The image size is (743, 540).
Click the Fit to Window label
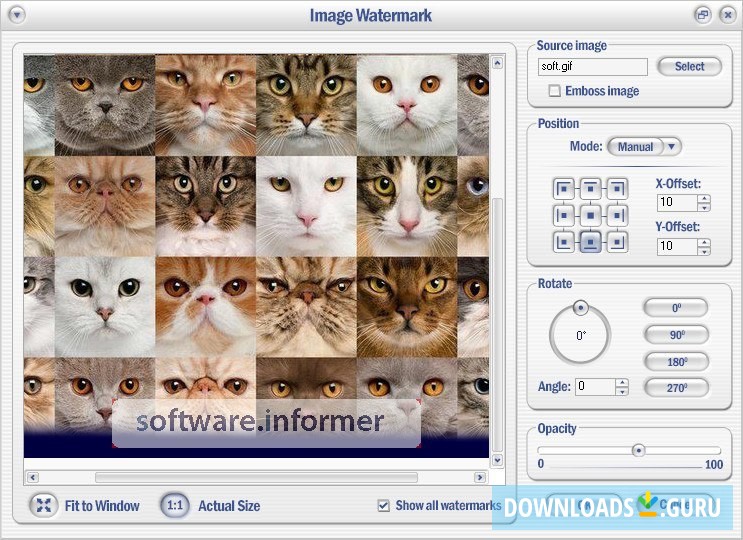click(102, 506)
